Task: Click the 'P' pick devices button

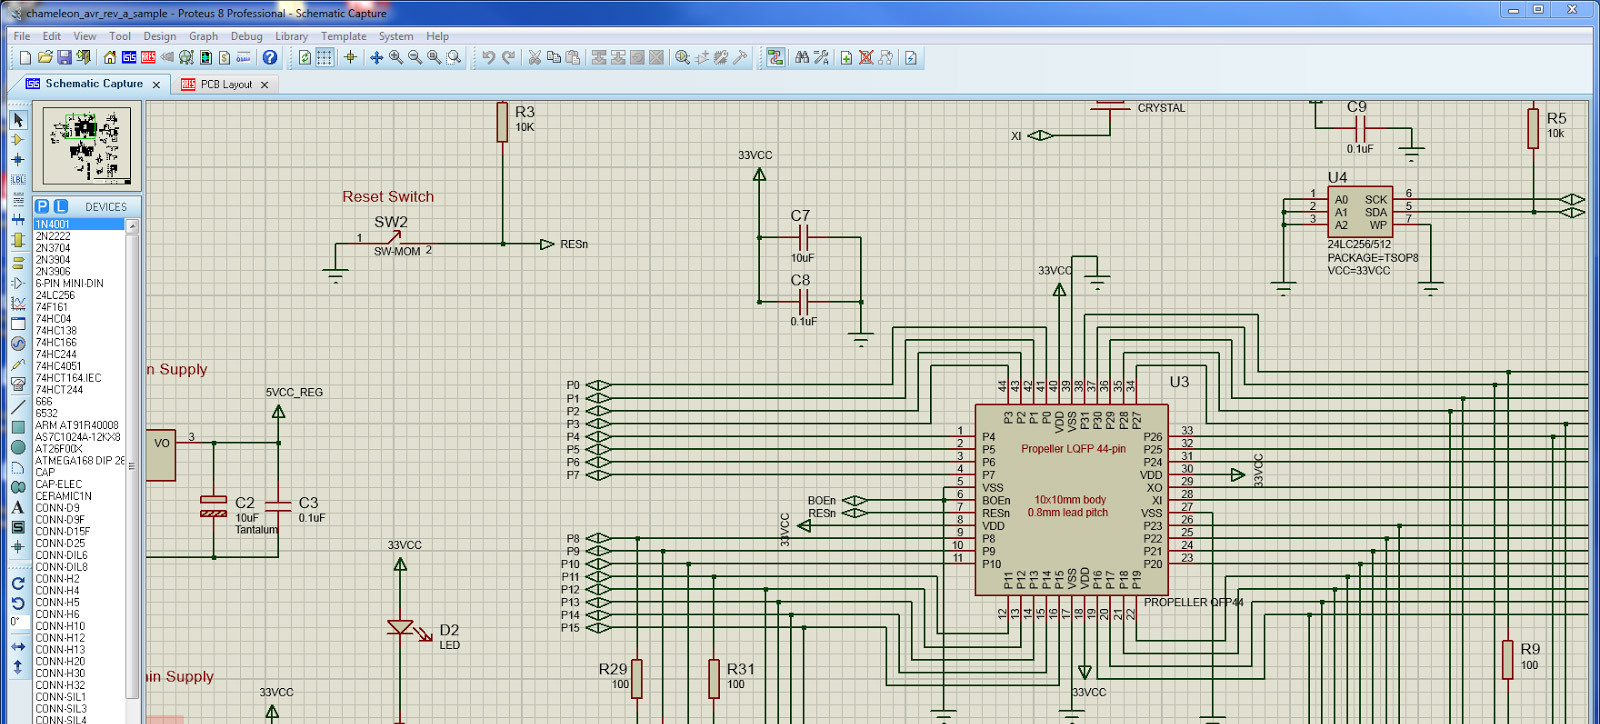Action: pos(42,206)
